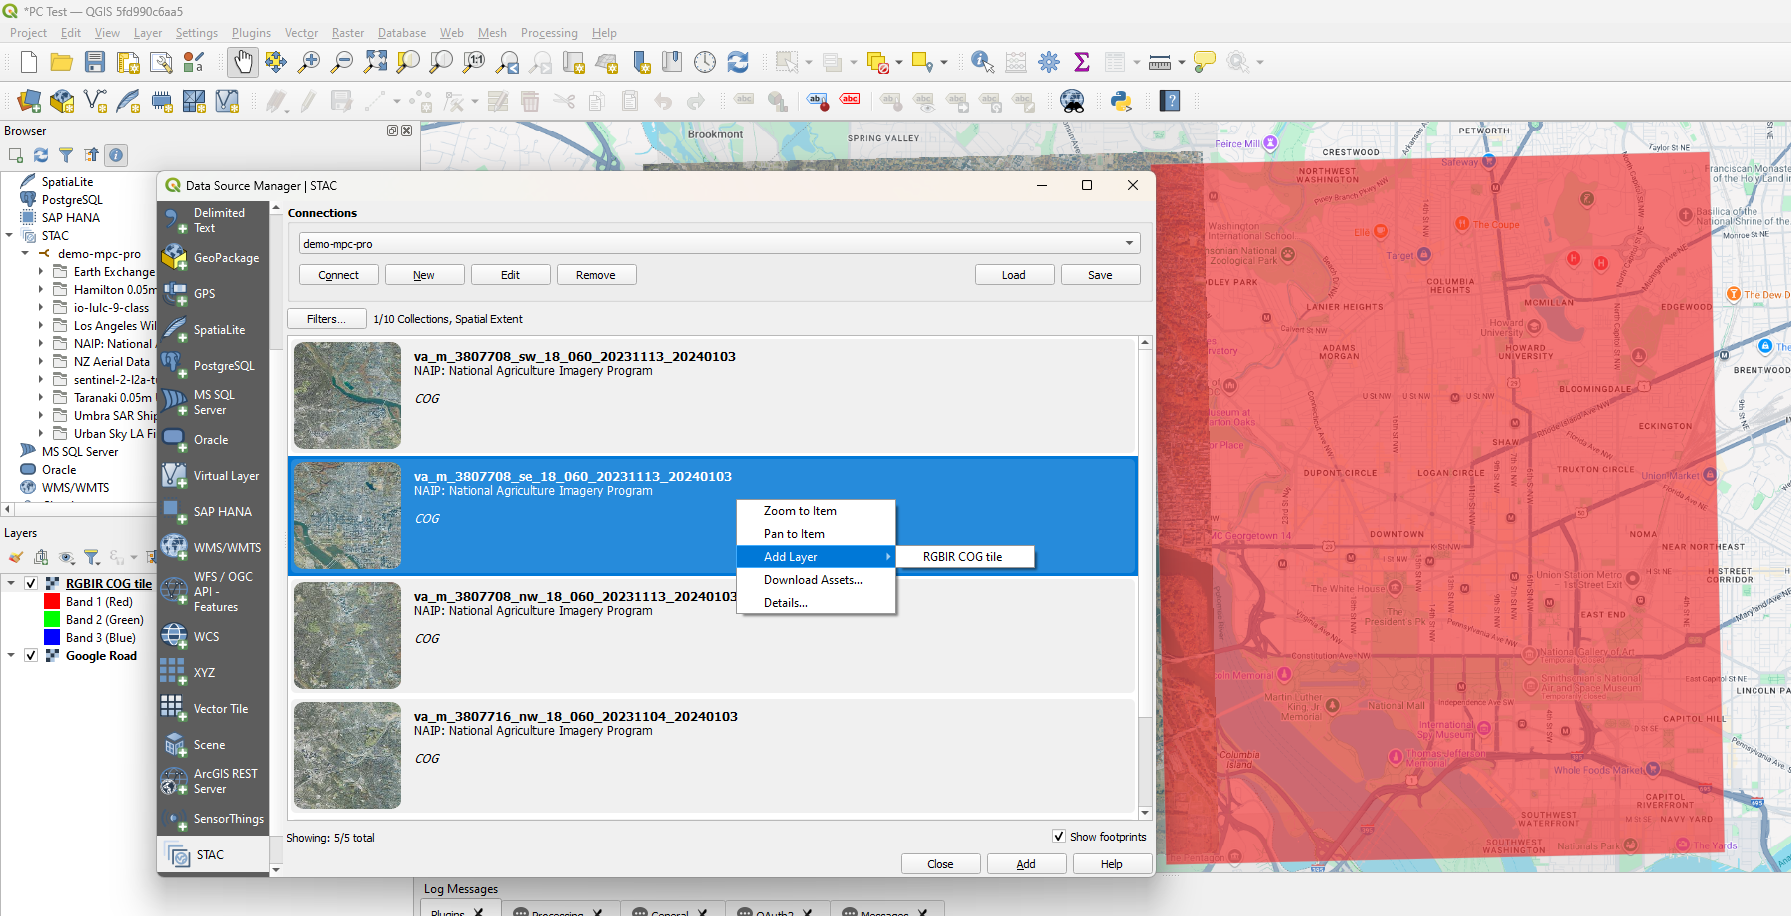
Task: Uncheck the RGBIR COG tile layer
Action: (x=31, y=583)
